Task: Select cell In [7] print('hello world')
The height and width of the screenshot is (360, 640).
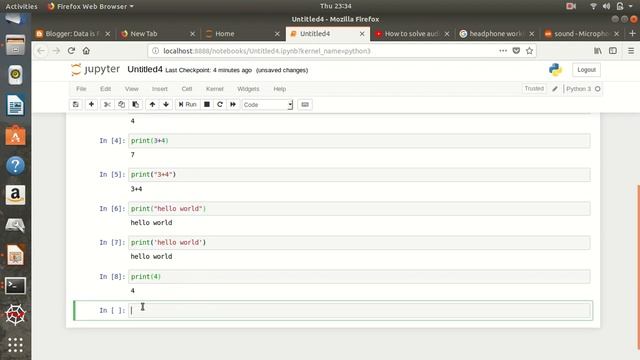Action: pyautogui.click(x=360, y=243)
